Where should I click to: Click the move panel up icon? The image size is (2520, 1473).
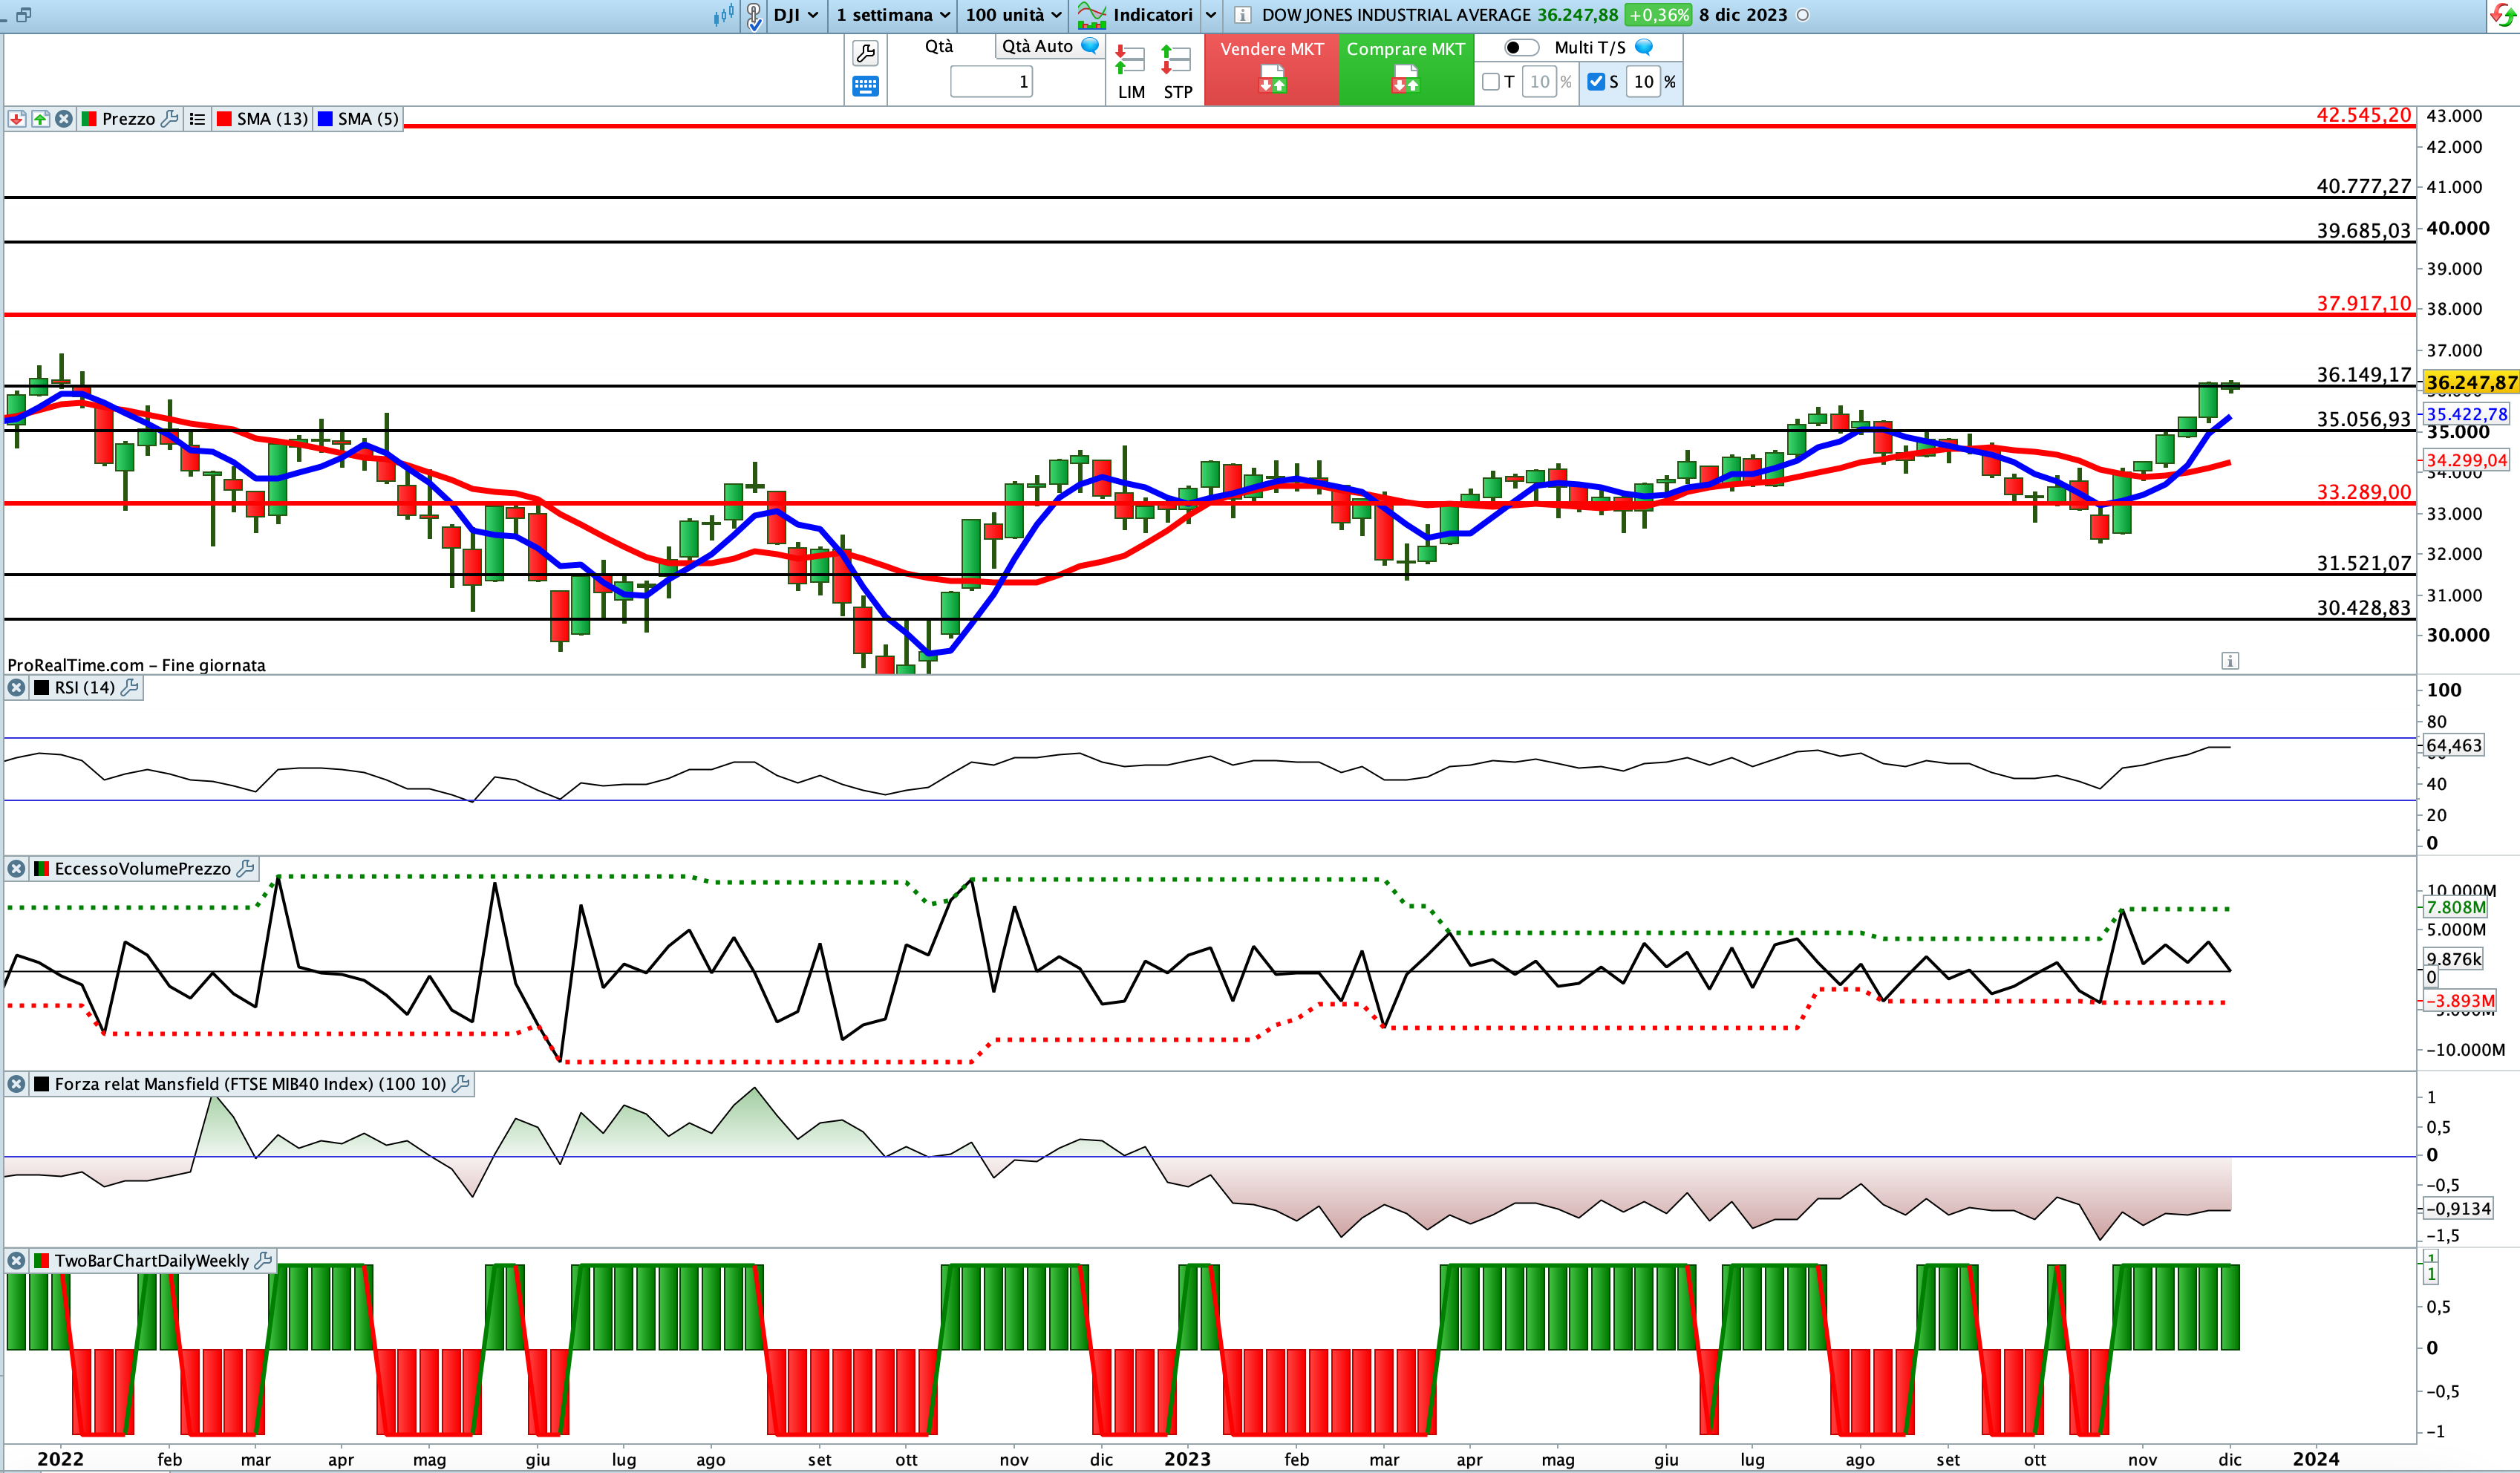click(40, 119)
